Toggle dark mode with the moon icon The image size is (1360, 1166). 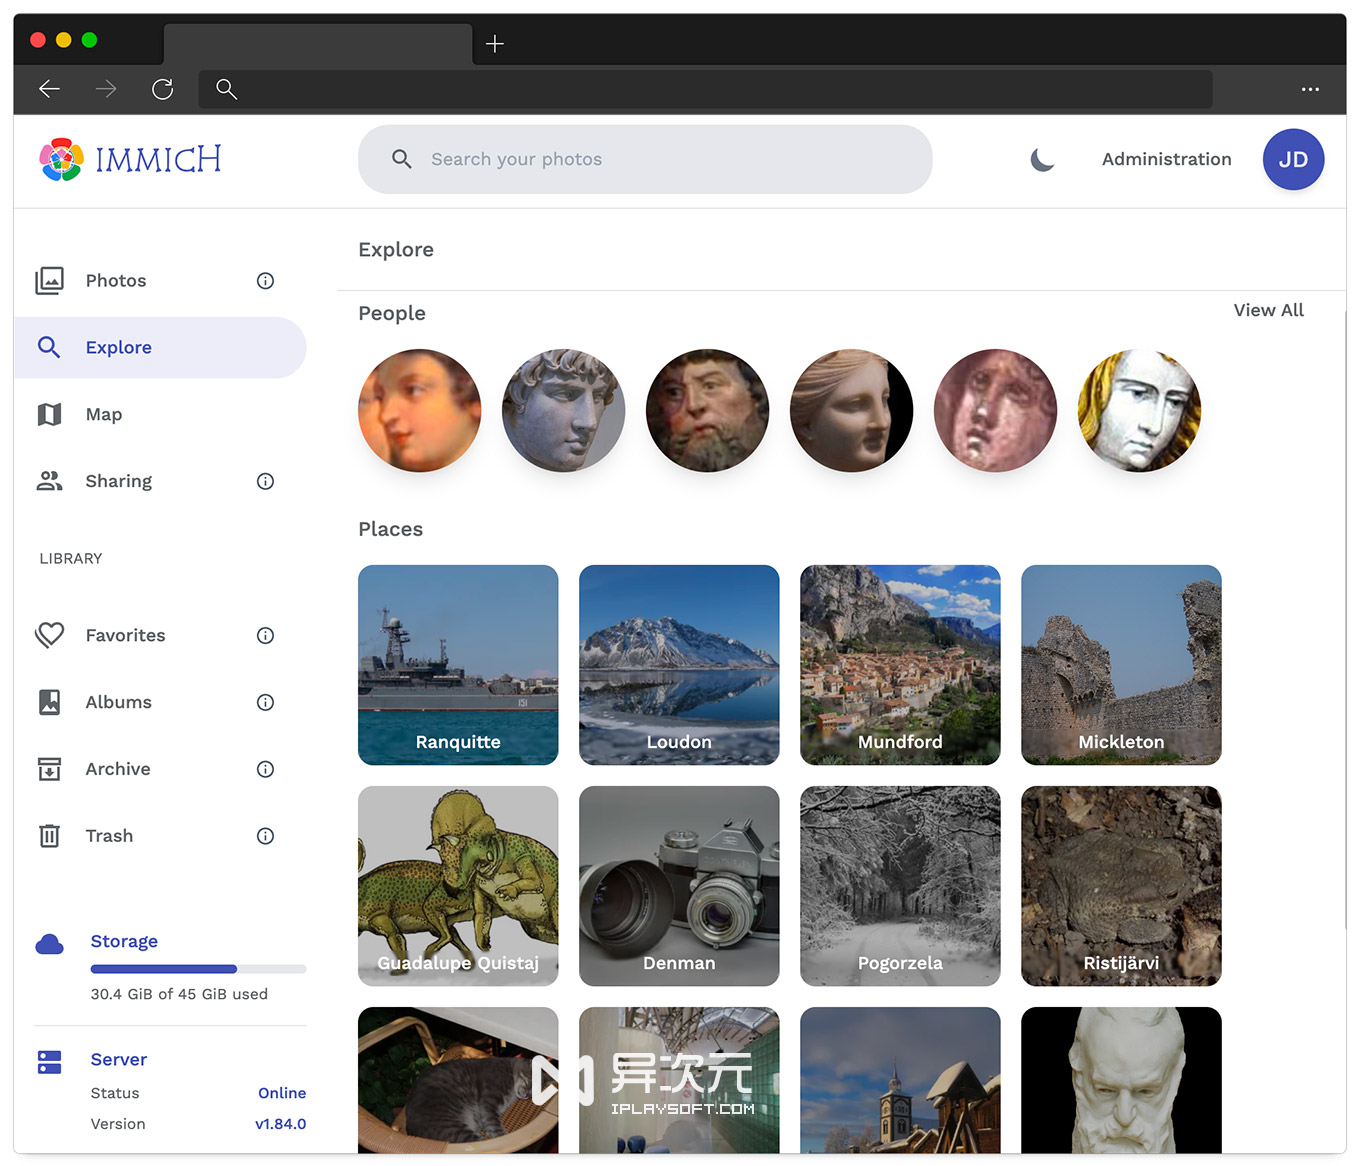[1042, 160]
